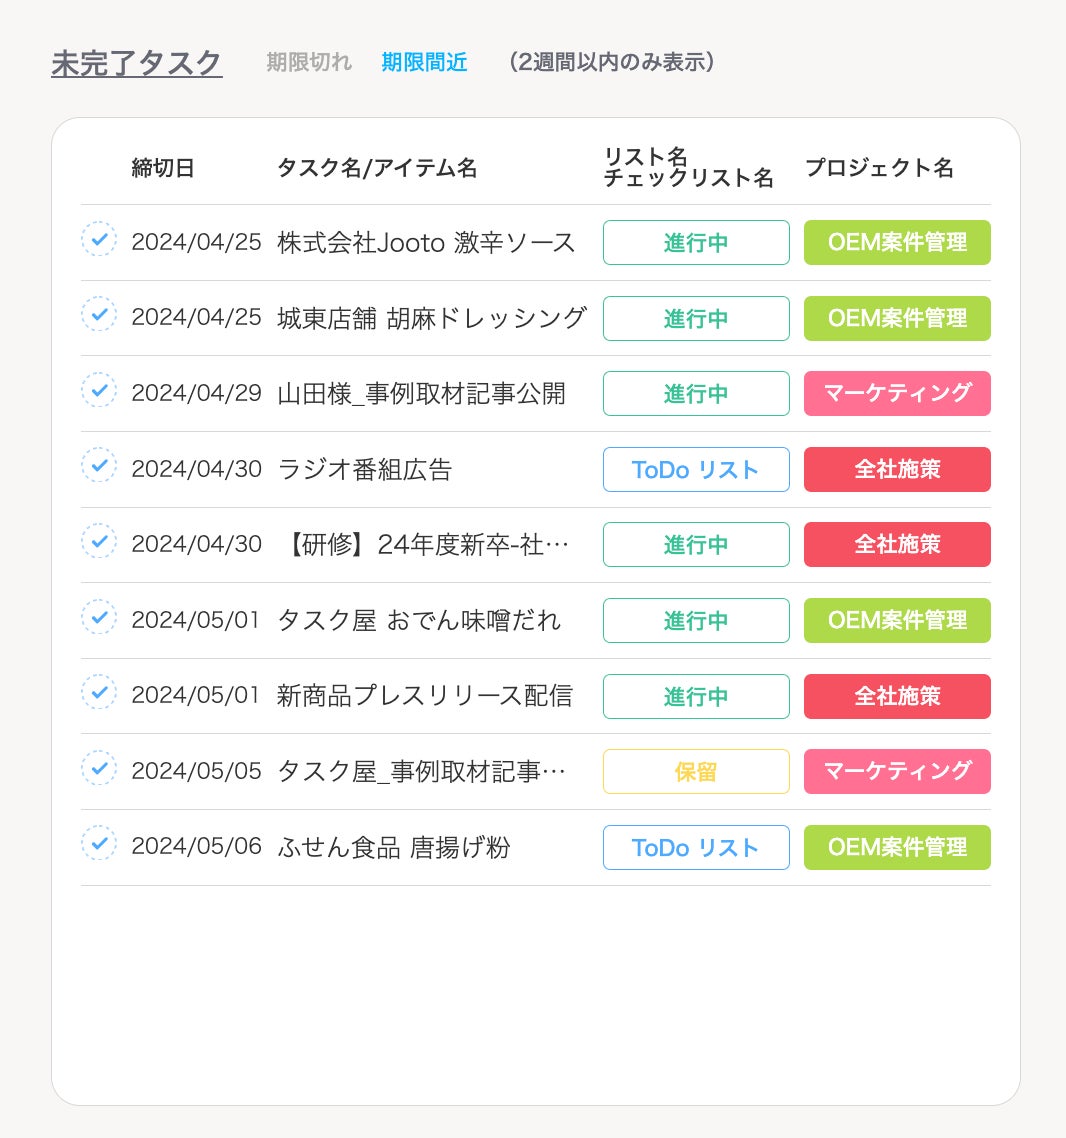This screenshot has width=1066, height=1138.
Task: Check off the 株式会社Jooto 激辛ソース task
Action: (x=98, y=240)
